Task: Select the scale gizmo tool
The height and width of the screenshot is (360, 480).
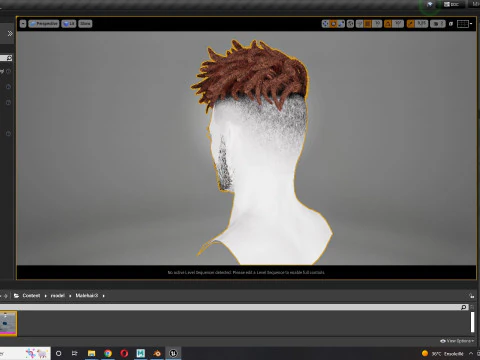Action: point(341,24)
